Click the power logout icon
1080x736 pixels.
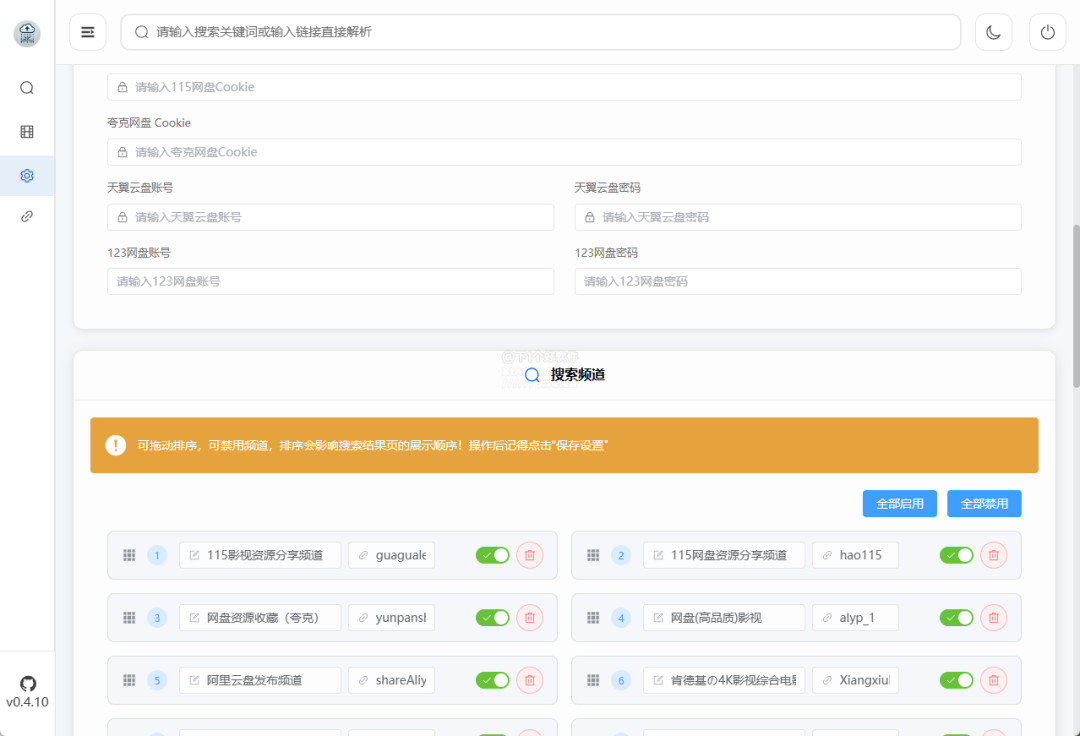tap(1047, 32)
